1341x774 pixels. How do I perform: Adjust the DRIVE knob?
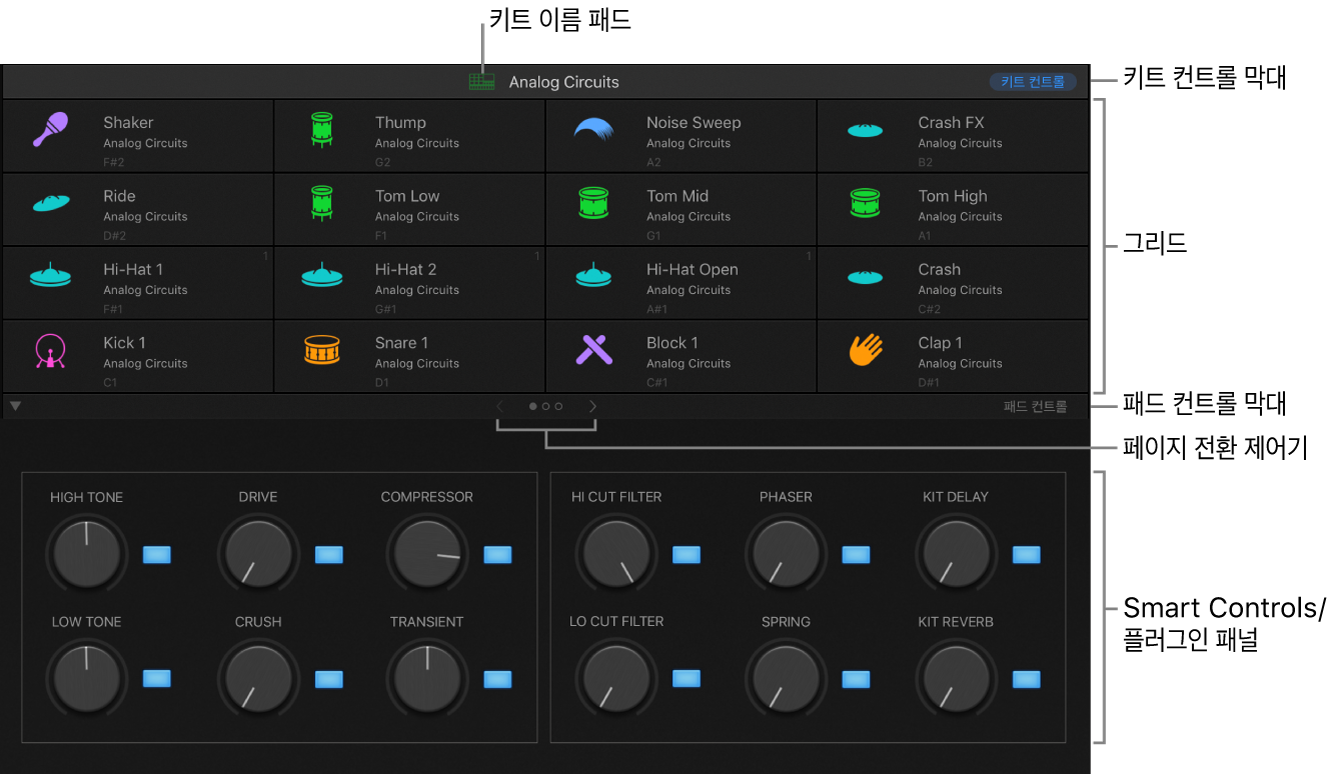click(x=257, y=554)
